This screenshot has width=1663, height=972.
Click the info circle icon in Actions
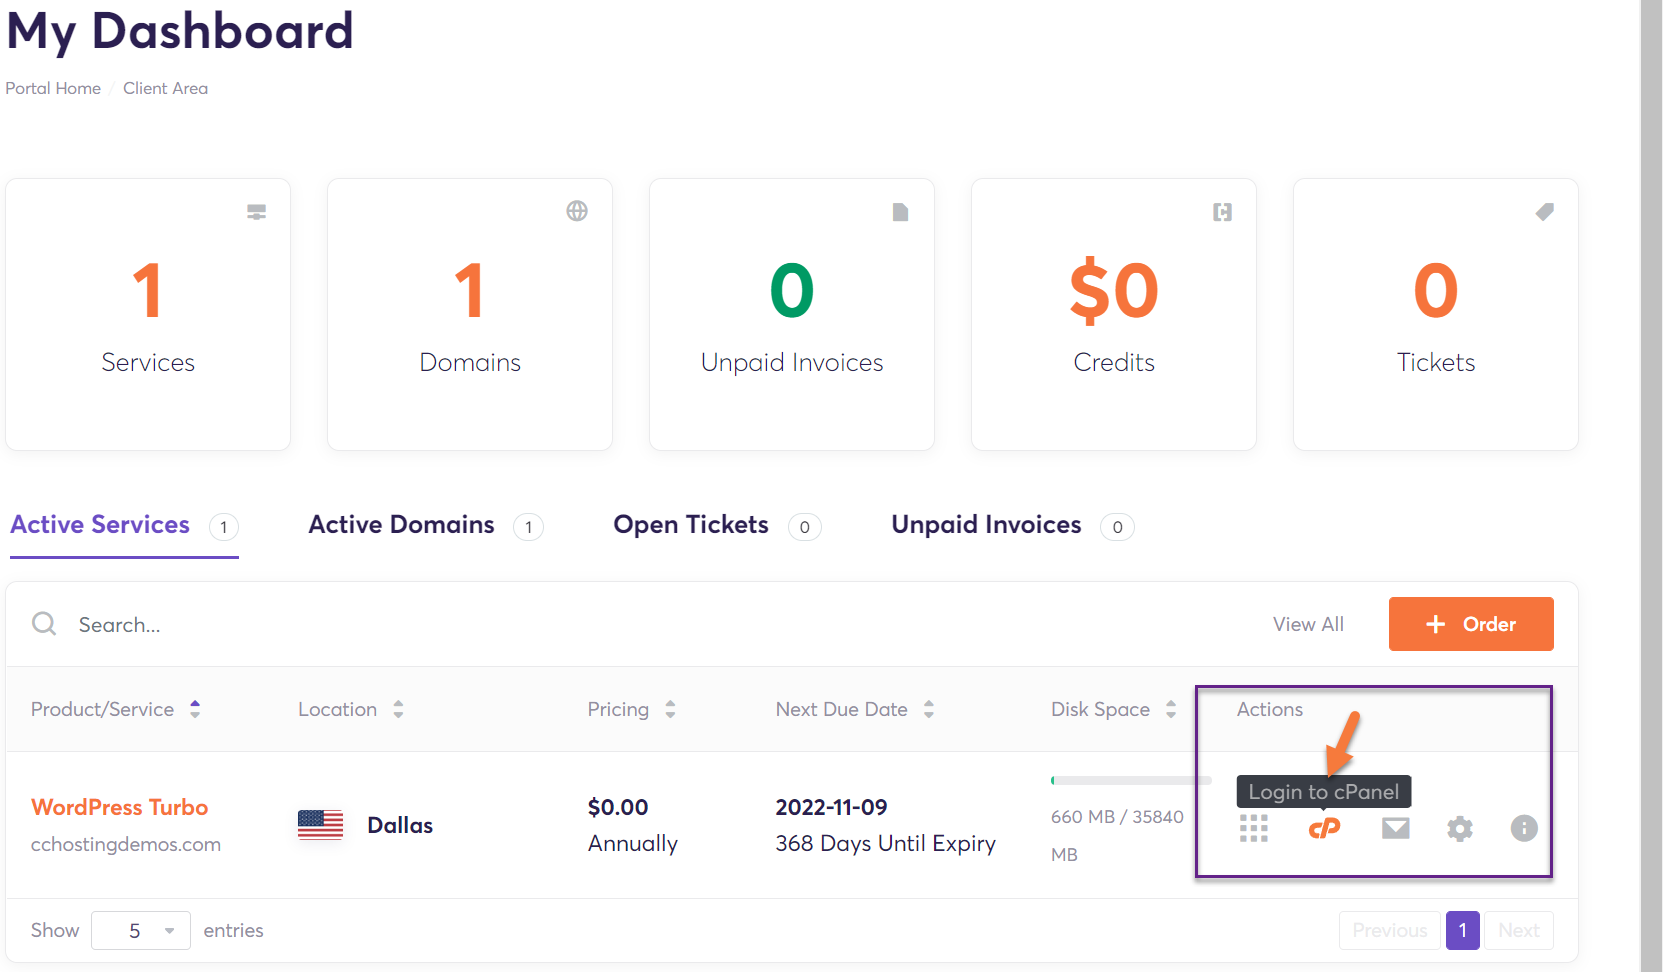[1523, 828]
